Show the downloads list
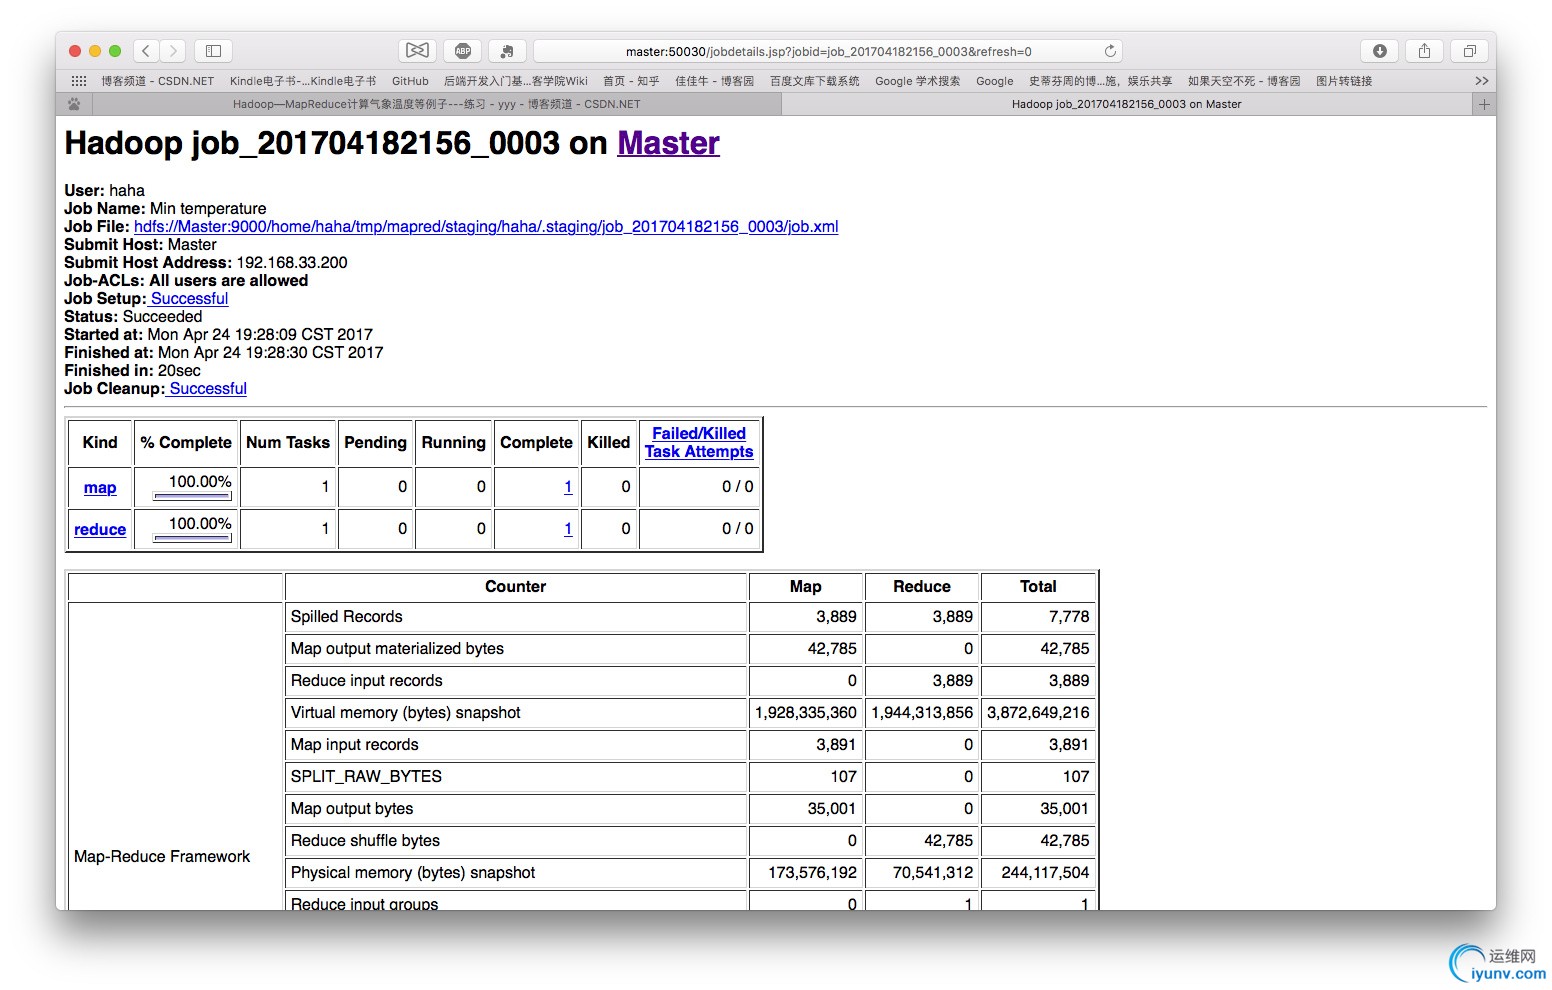This screenshot has height=990, width=1552. pos(1379,51)
